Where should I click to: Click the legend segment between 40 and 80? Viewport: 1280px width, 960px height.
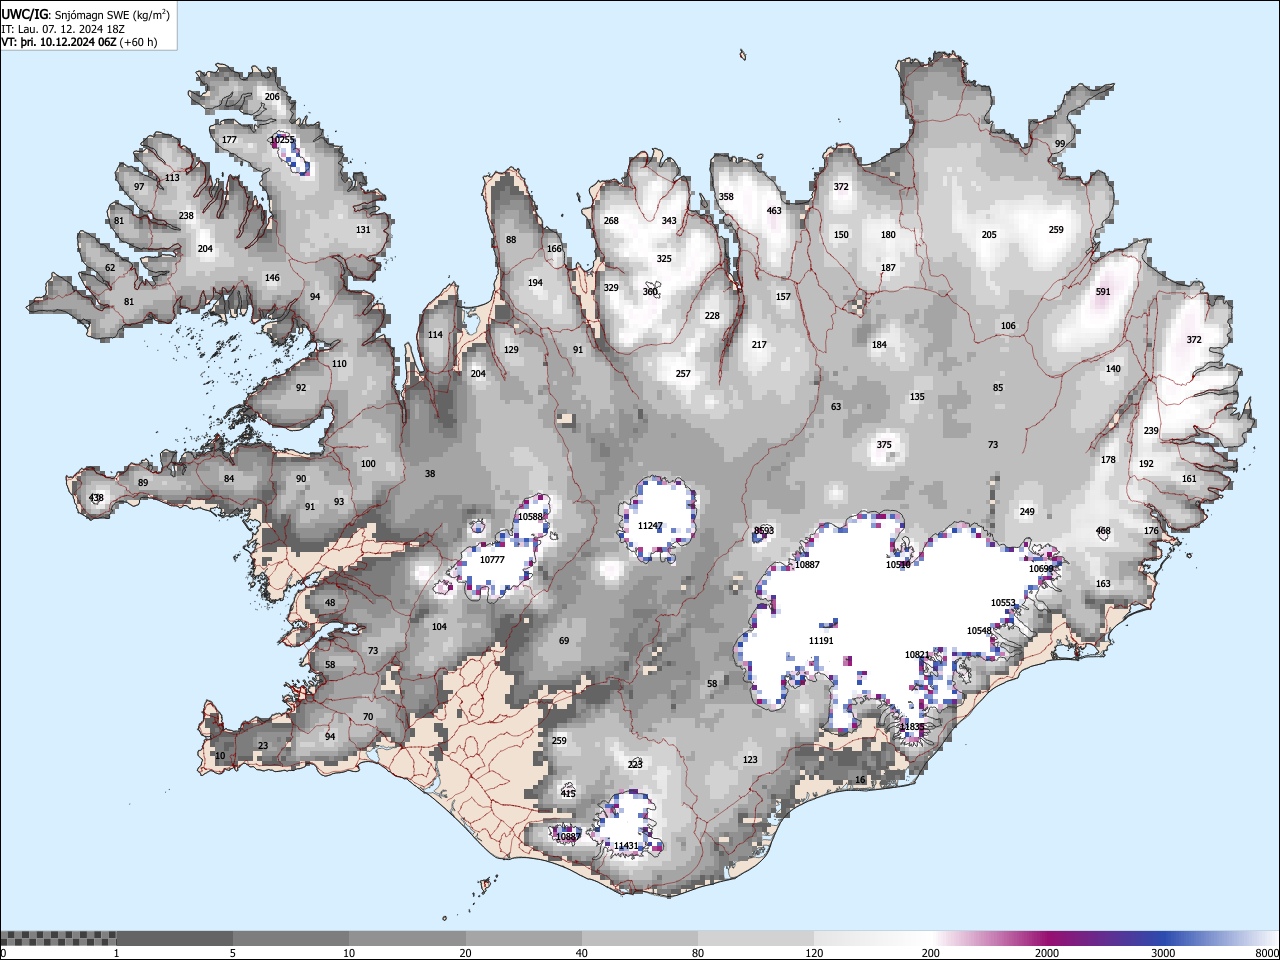coord(640,938)
